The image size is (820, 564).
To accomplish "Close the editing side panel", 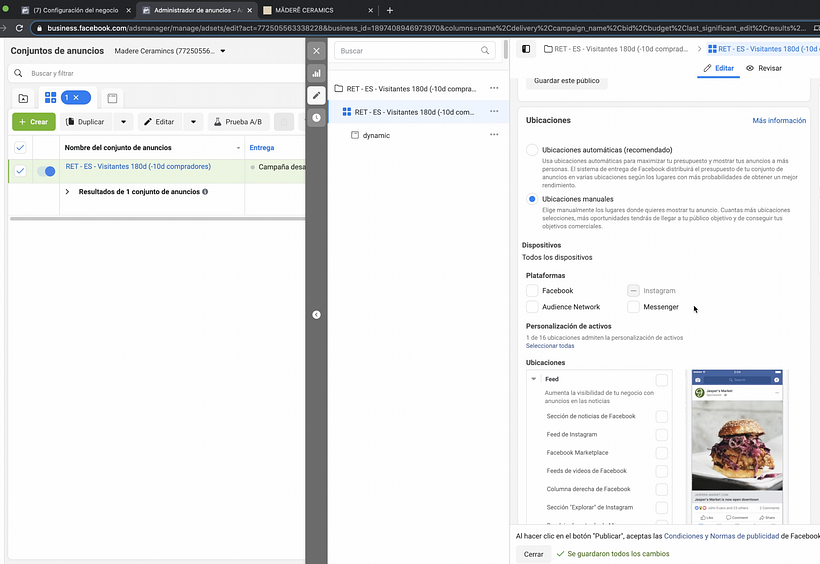I will point(316,51).
